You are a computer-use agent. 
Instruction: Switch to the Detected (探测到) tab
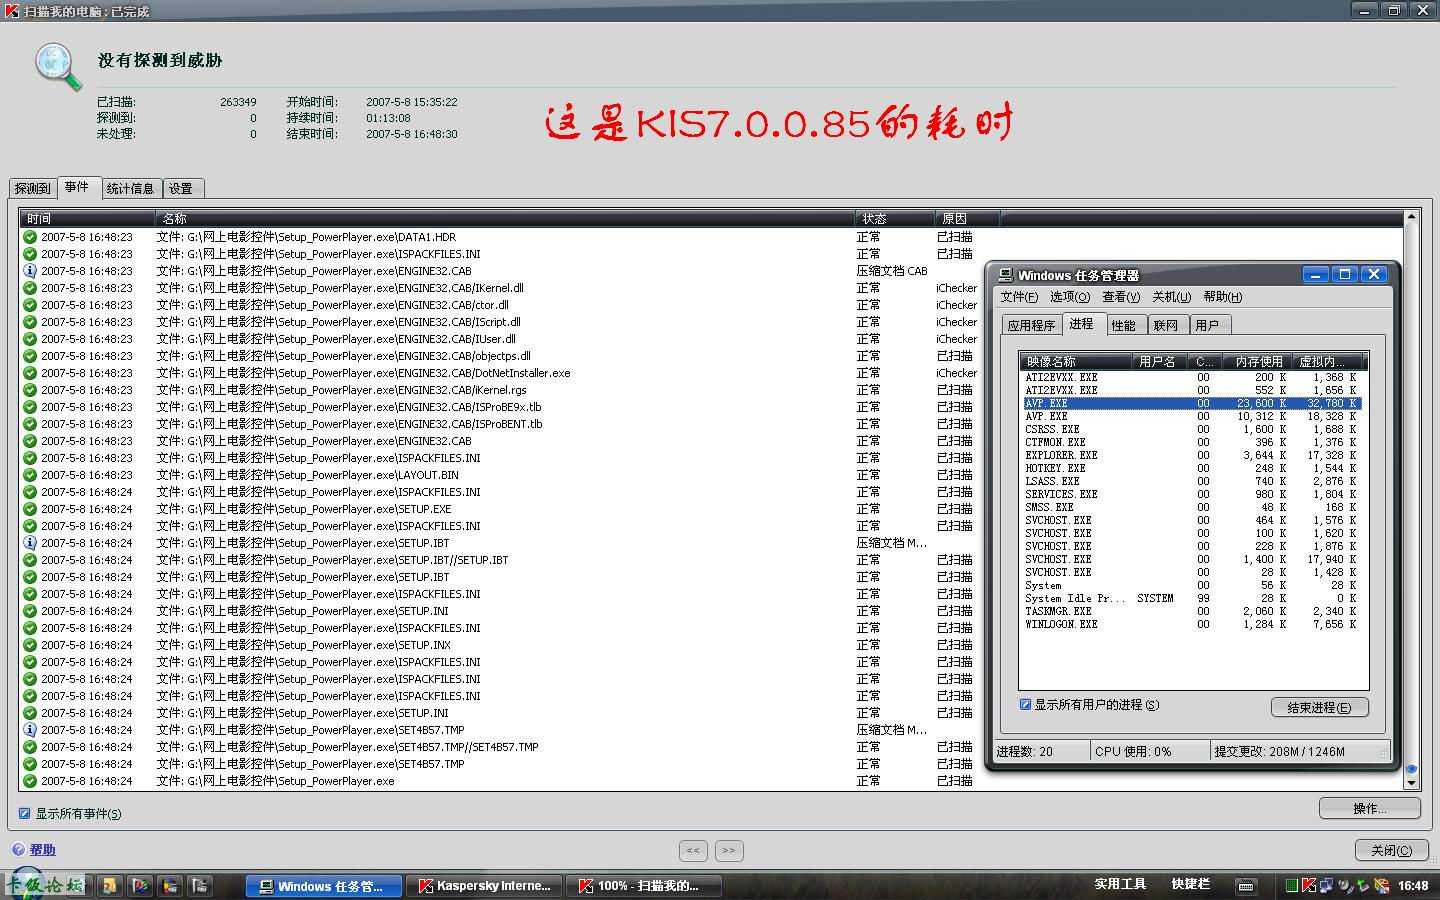(x=32, y=188)
